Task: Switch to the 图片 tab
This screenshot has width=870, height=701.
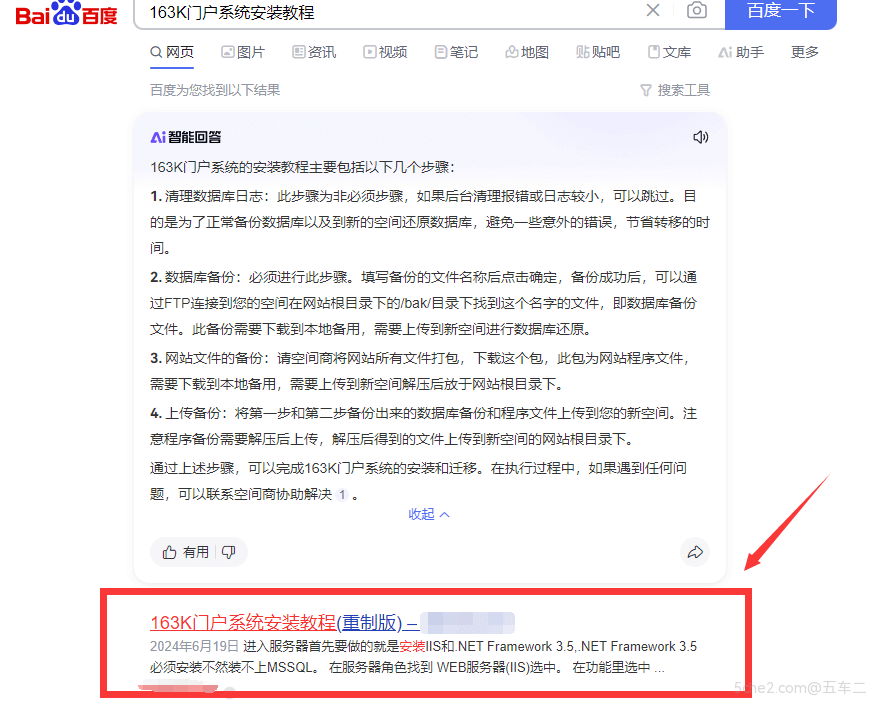Action: [243, 52]
